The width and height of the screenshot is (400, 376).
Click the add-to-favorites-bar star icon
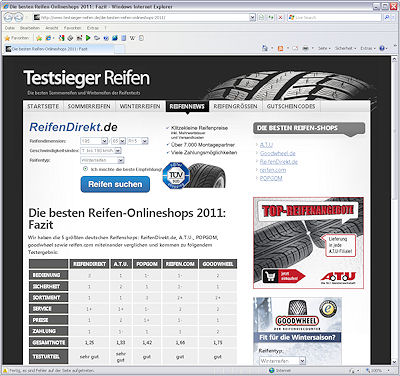39,38
